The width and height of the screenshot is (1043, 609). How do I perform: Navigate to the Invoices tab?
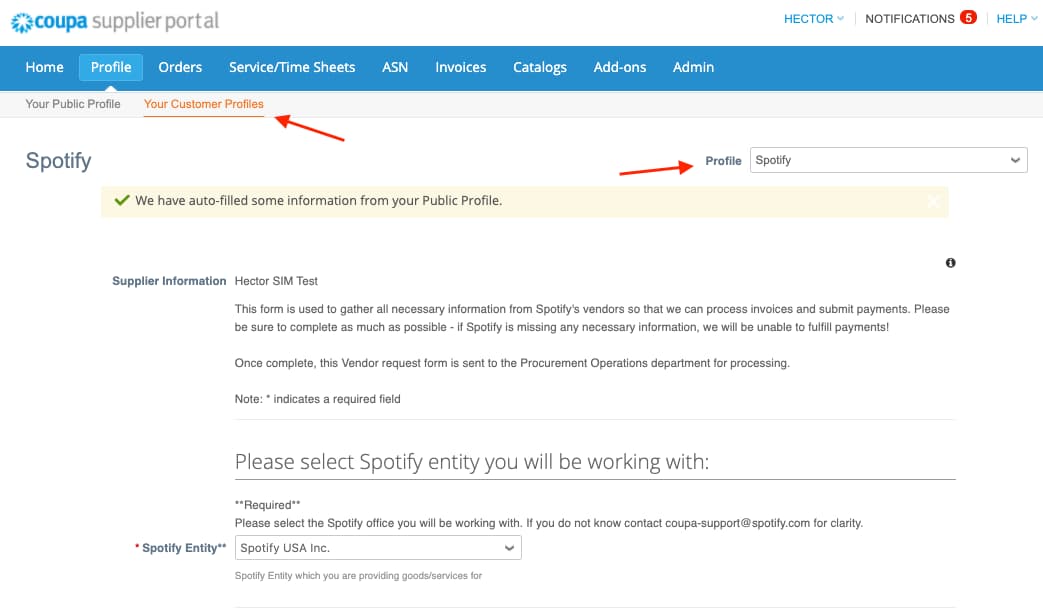(x=460, y=67)
